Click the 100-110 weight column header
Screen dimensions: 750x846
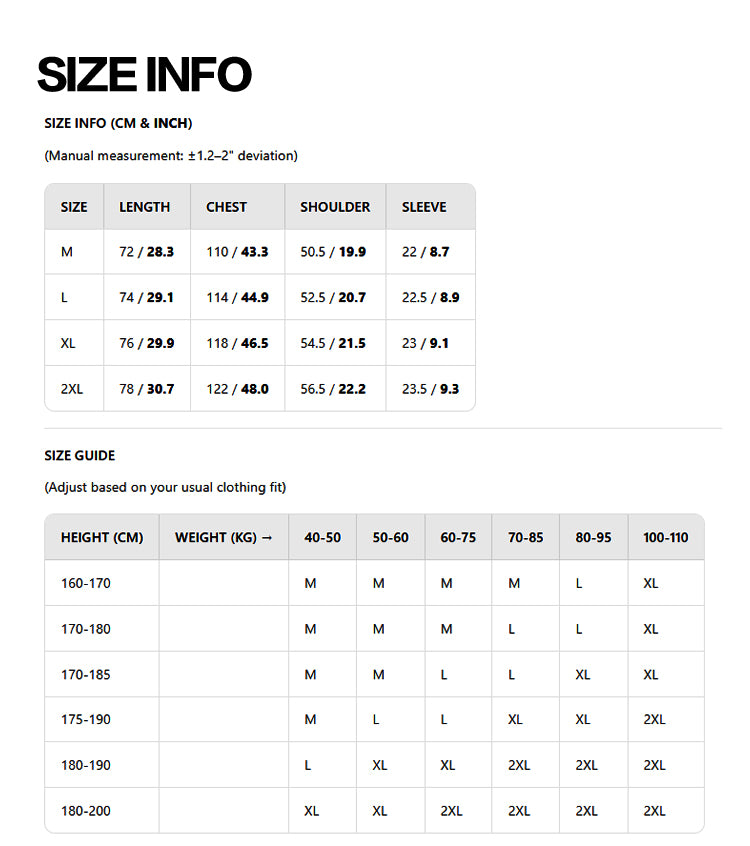[x=666, y=538]
